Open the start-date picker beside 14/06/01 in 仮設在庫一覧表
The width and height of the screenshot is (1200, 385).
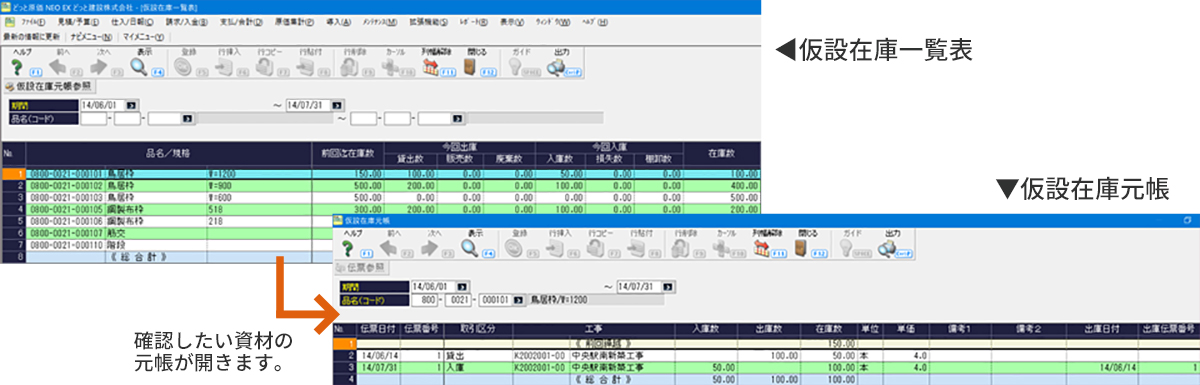(132, 104)
